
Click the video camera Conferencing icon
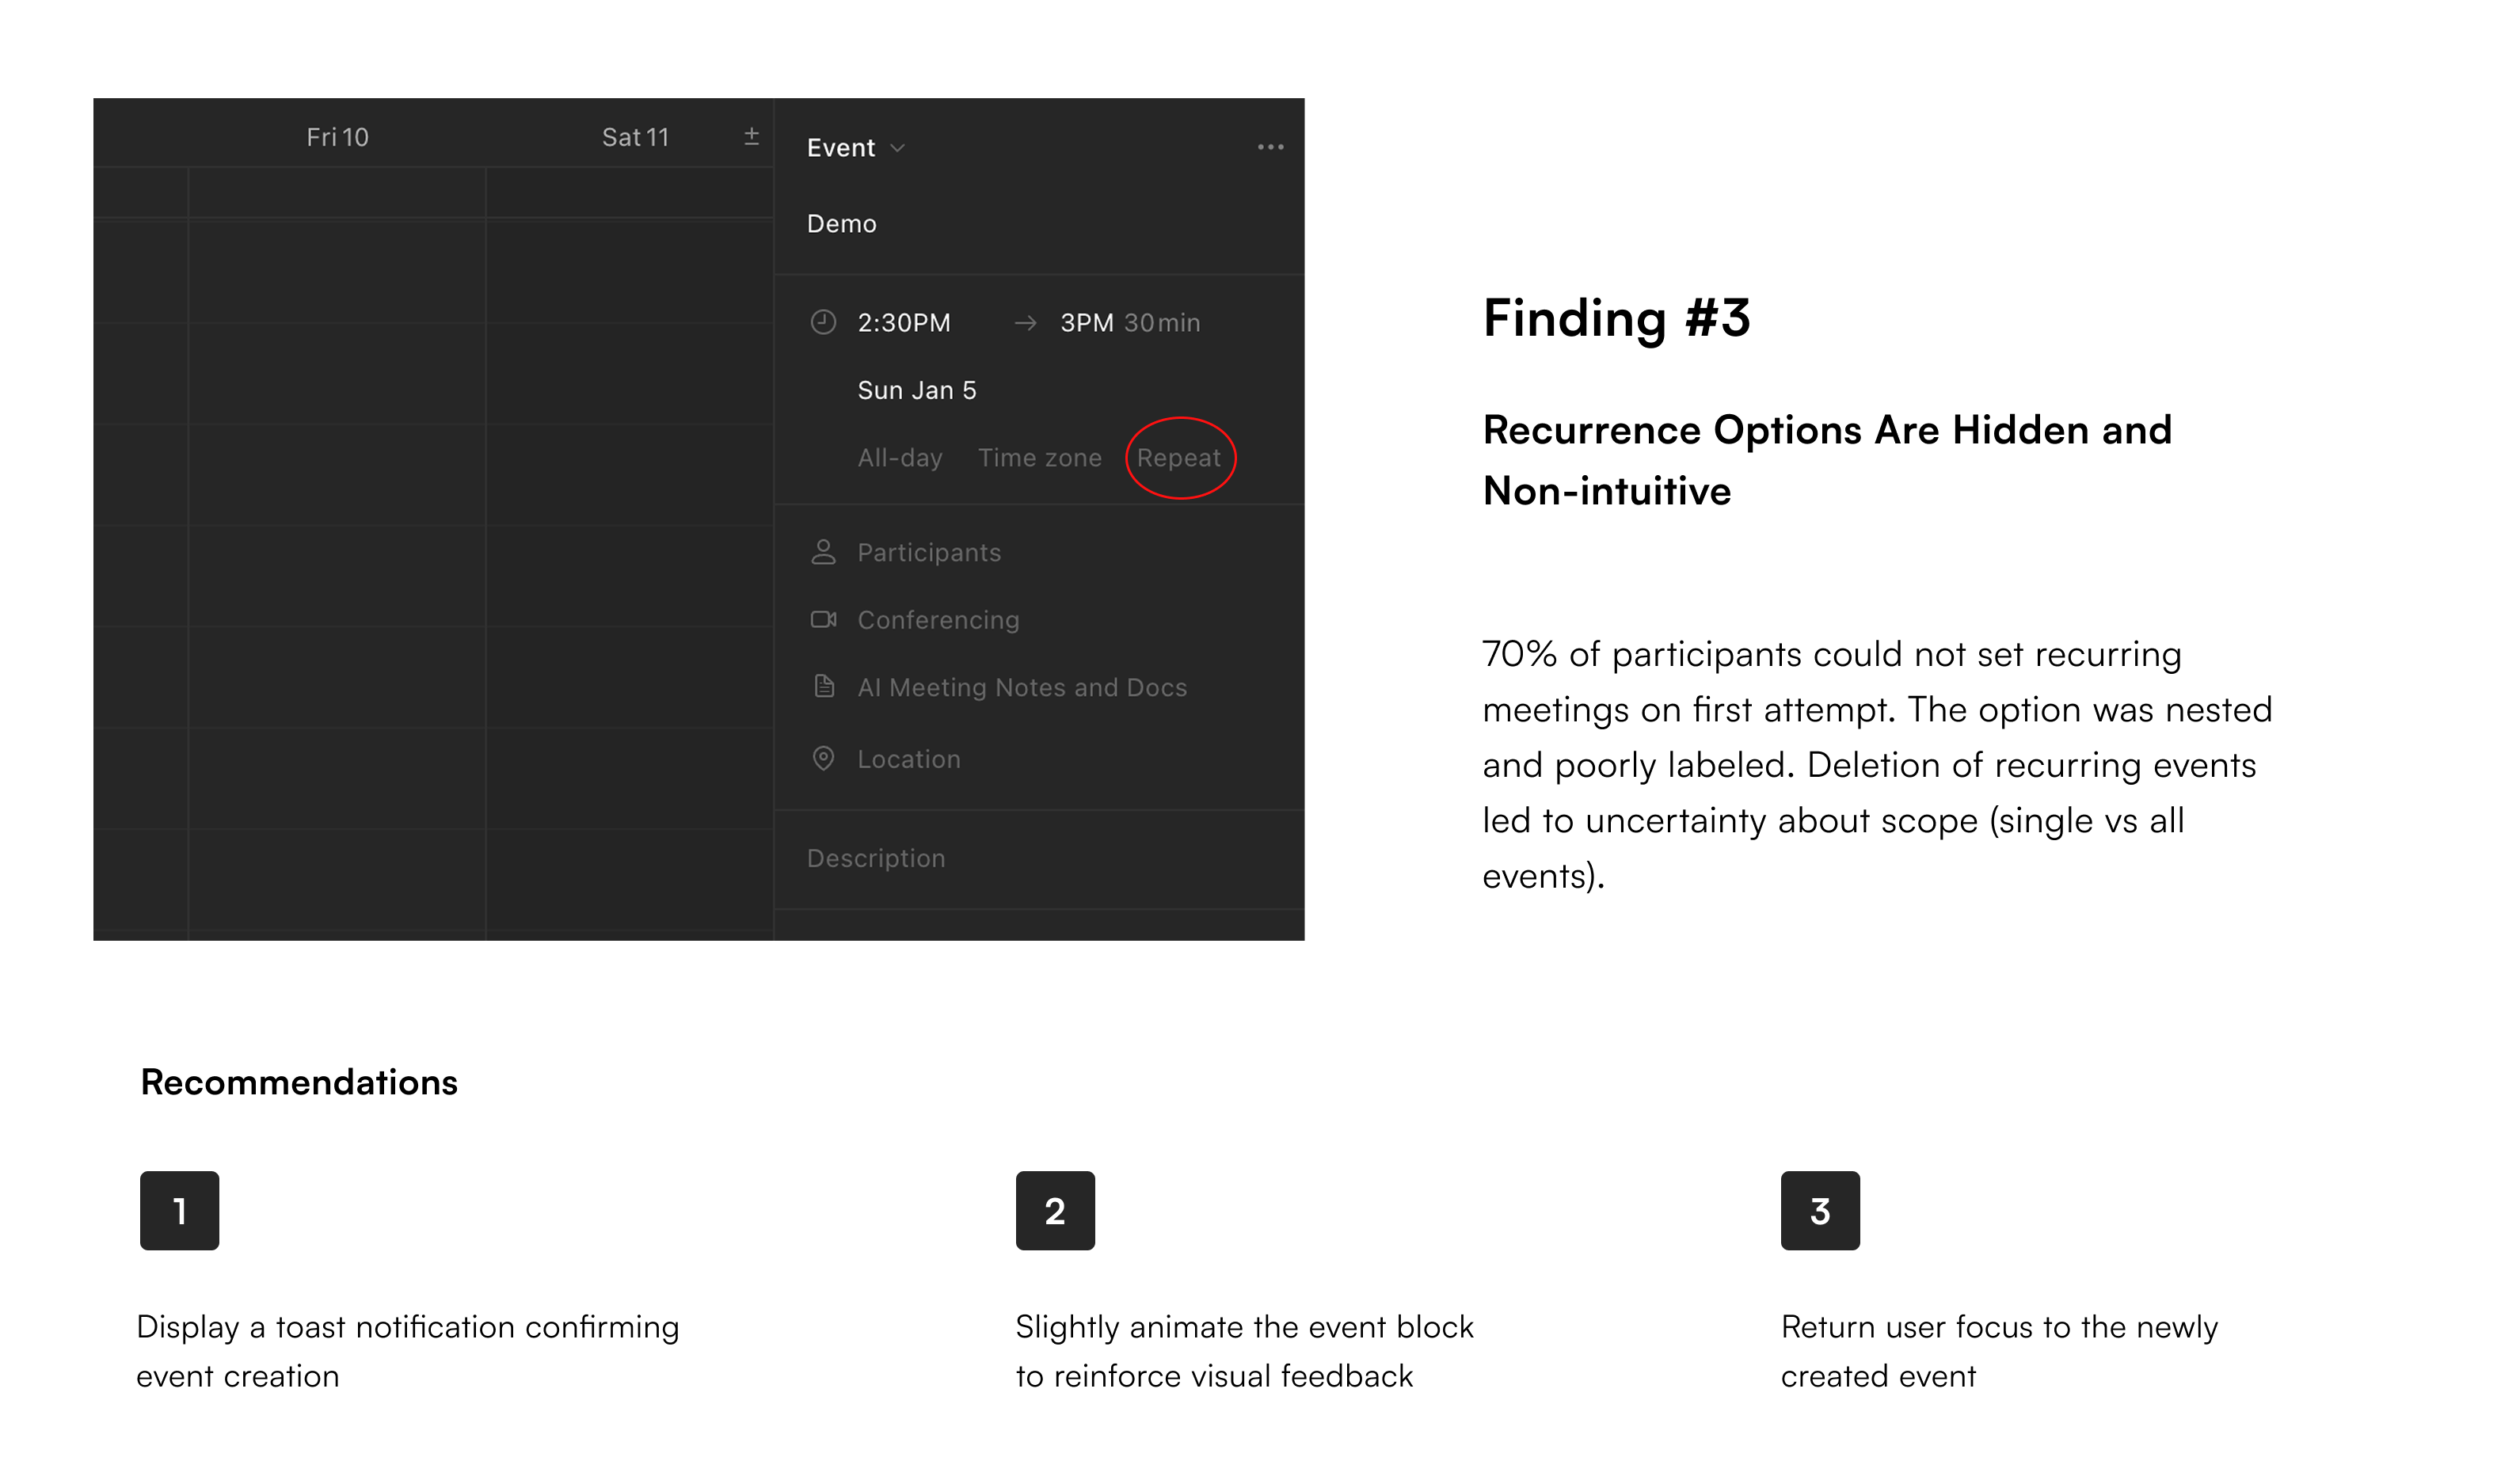[x=823, y=619]
